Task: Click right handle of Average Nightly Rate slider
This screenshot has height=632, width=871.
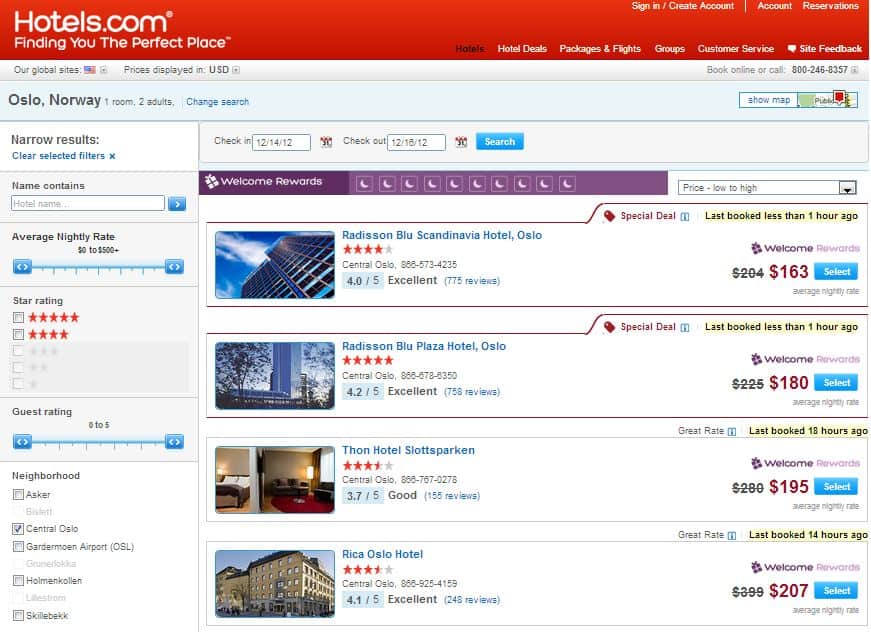Action: tap(174, 267)
